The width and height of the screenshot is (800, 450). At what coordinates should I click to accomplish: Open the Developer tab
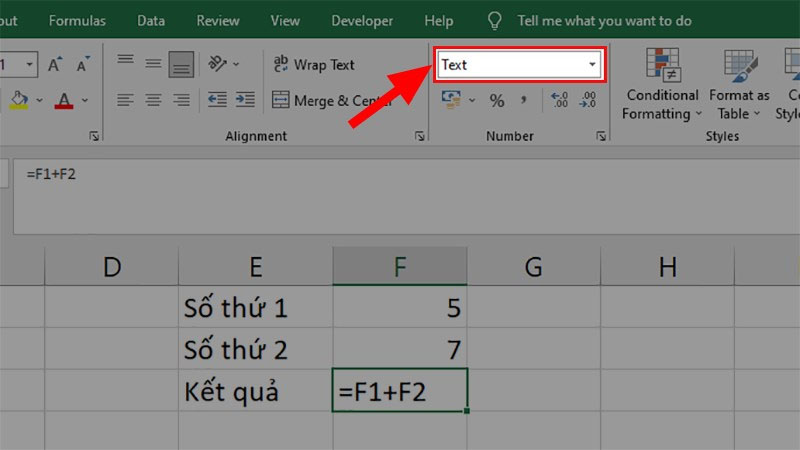[361, 20]
